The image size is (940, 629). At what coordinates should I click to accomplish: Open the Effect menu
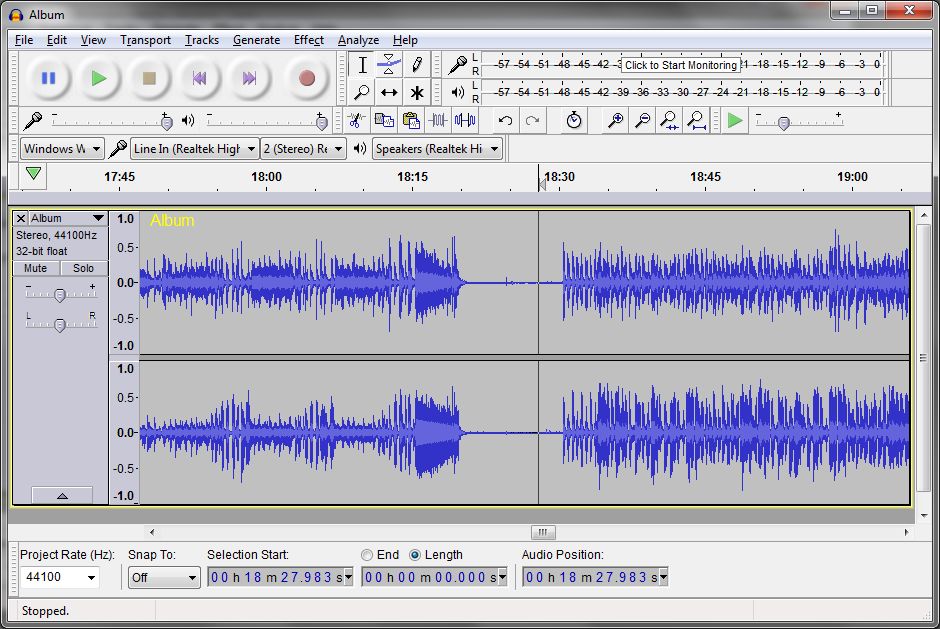[309, 40]
